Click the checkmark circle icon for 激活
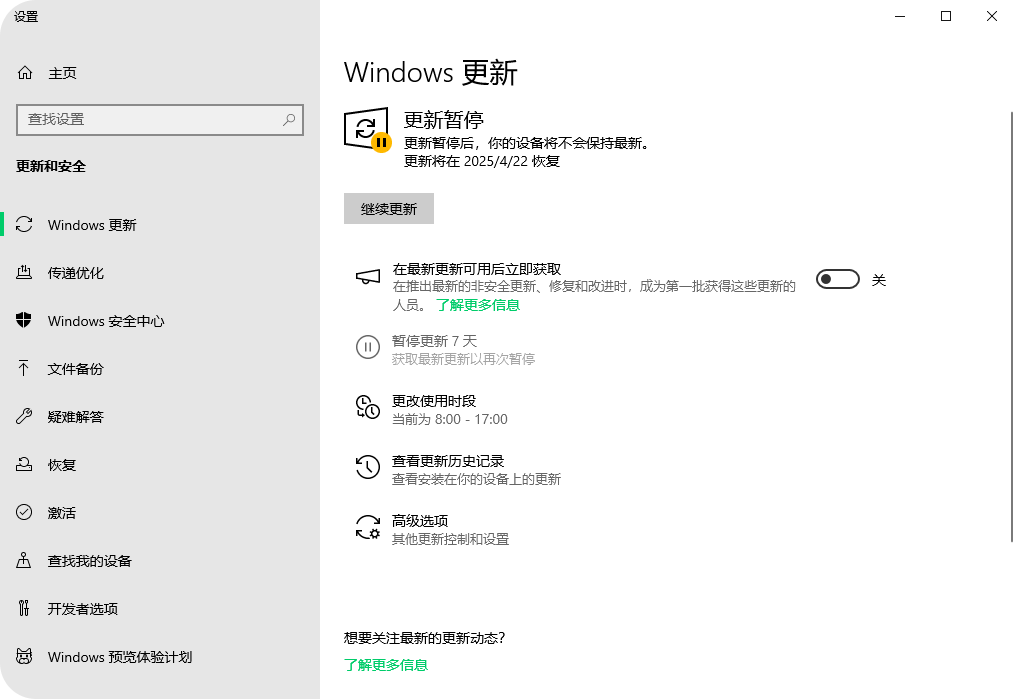The width and height of the screenshot is (1015, 699). (x=24, y=512)
